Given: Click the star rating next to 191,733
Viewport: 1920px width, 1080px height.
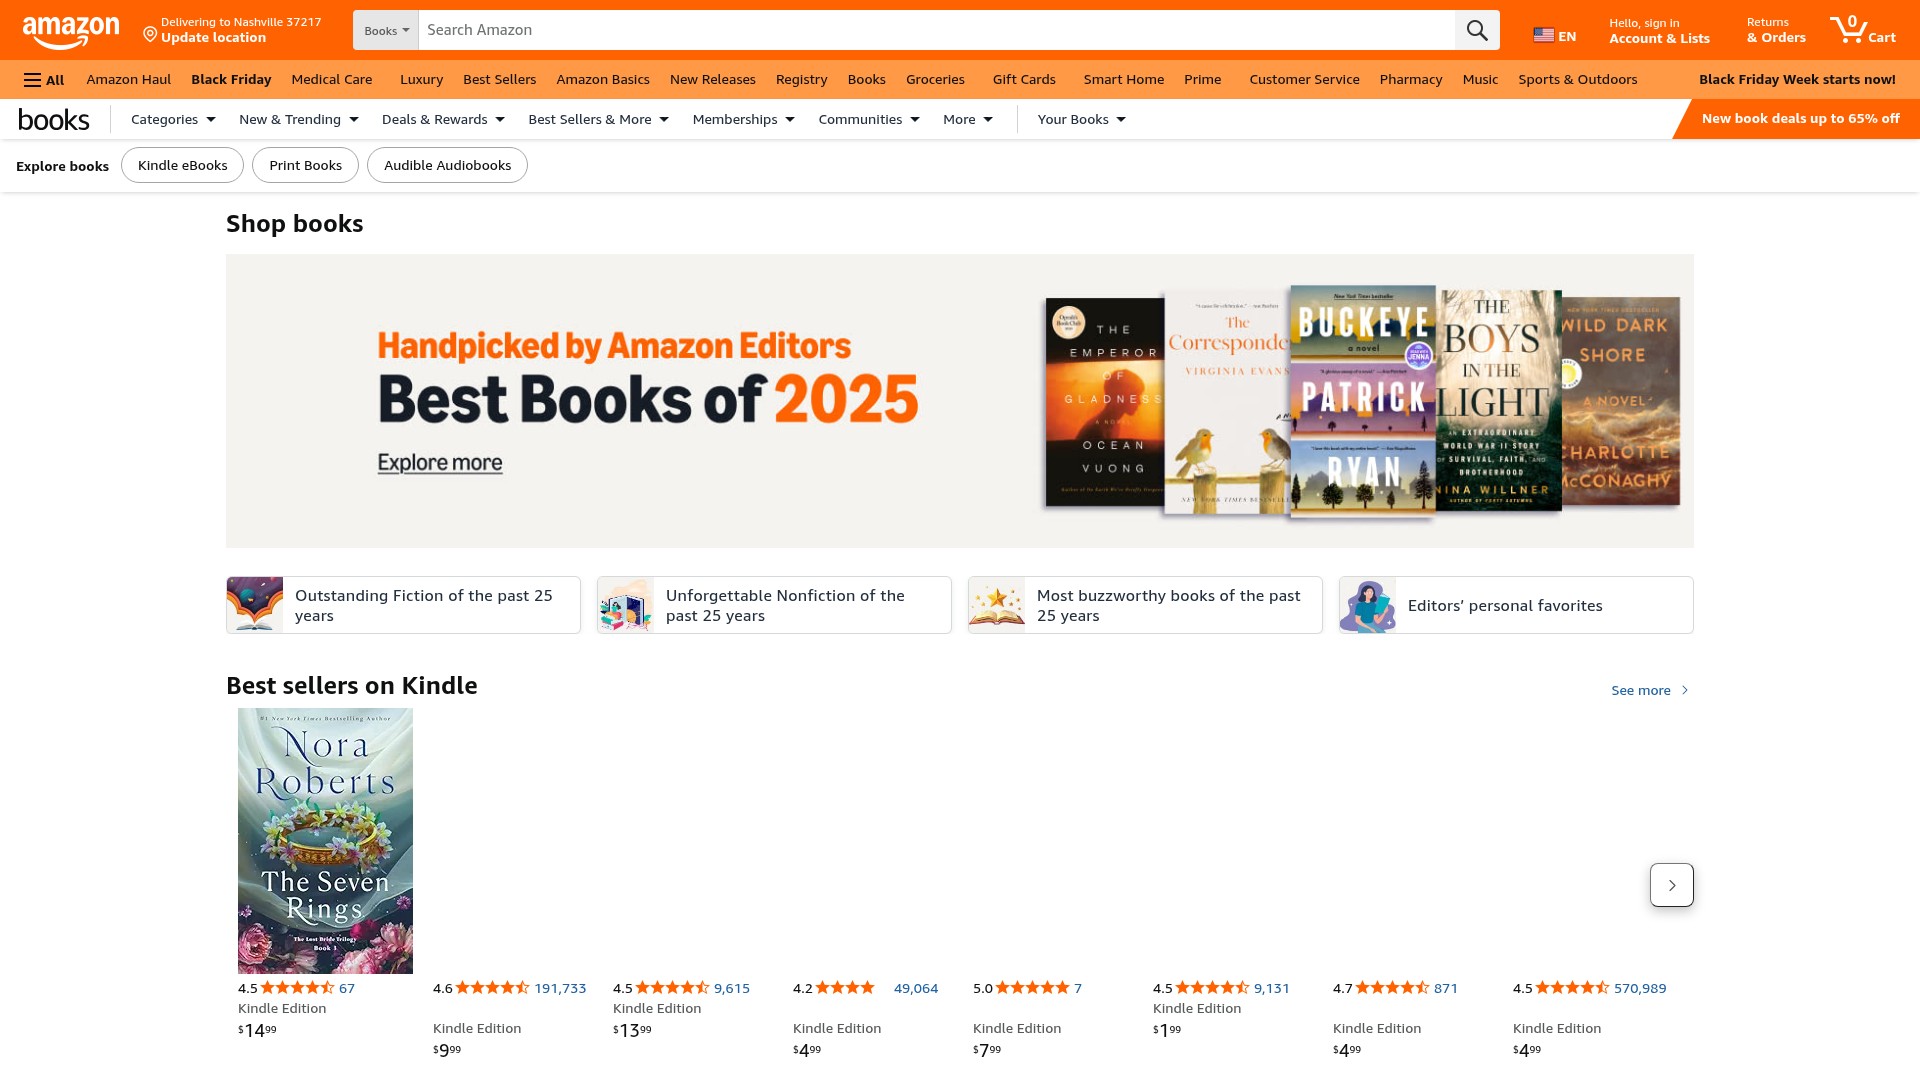Looking at the screenshot, I should (x=492, y=988).
